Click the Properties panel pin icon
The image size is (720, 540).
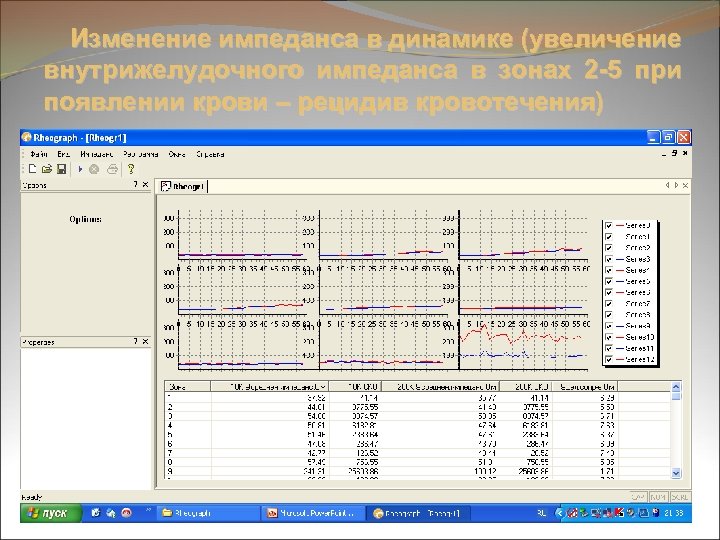(135, 342)
